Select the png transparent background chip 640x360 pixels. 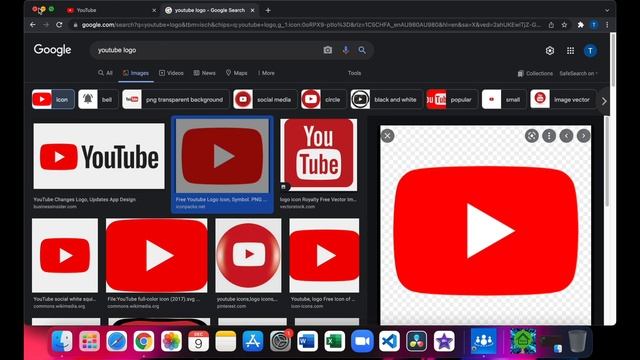pos(176,99)
